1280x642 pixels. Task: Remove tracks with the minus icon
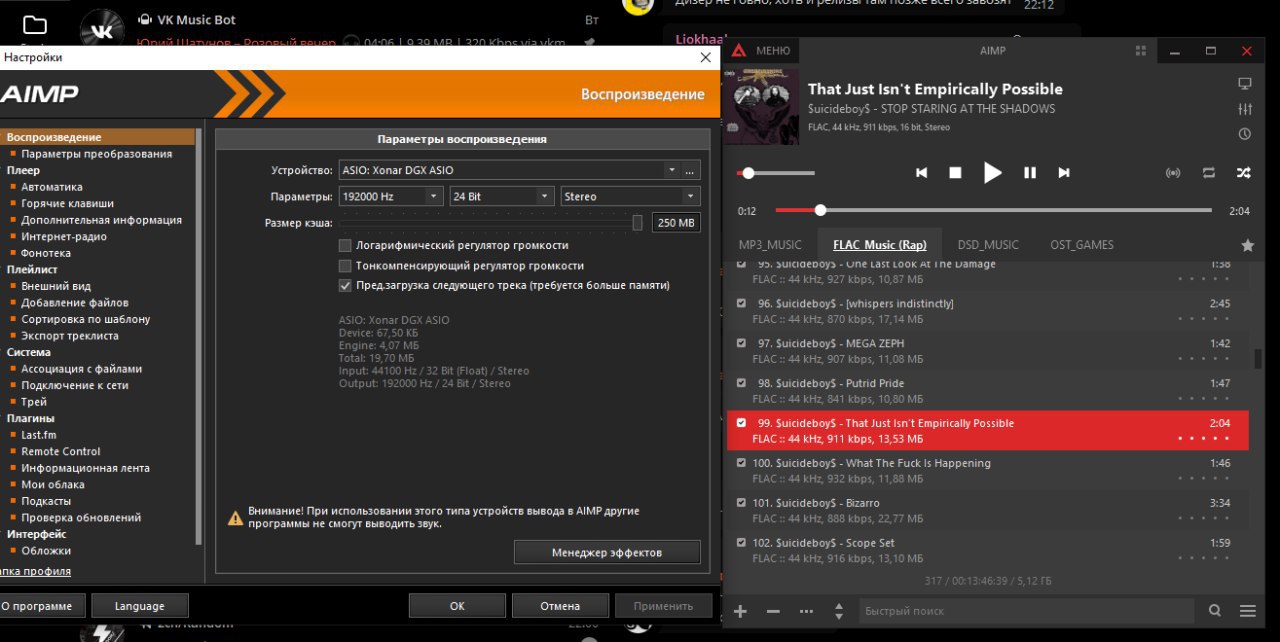[x=773, y=611]
